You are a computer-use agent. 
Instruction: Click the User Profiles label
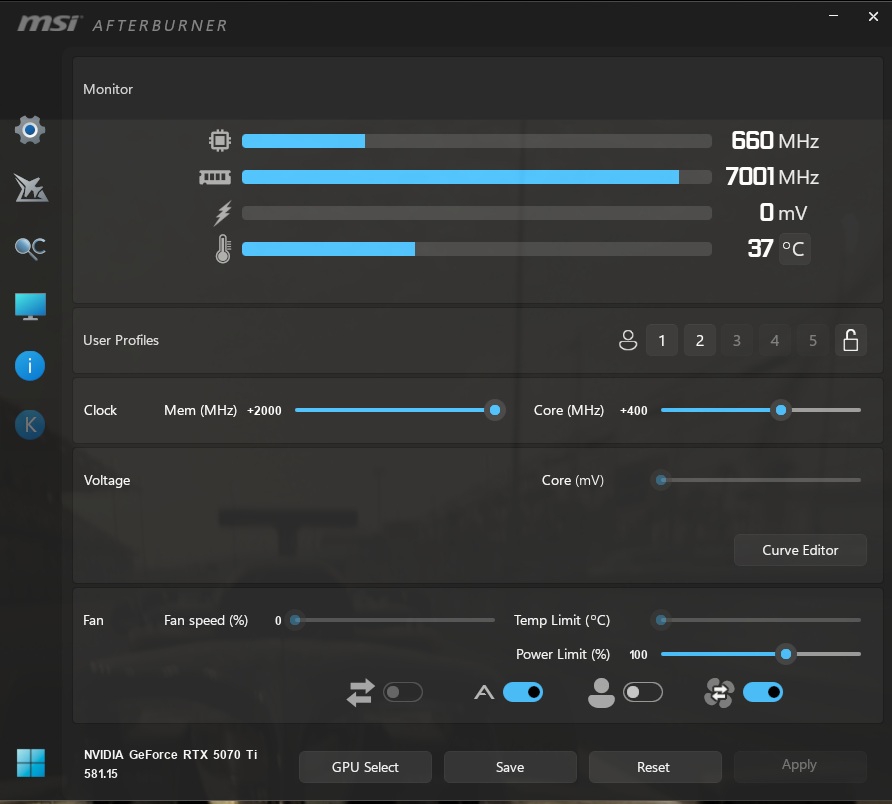[121, 340]
